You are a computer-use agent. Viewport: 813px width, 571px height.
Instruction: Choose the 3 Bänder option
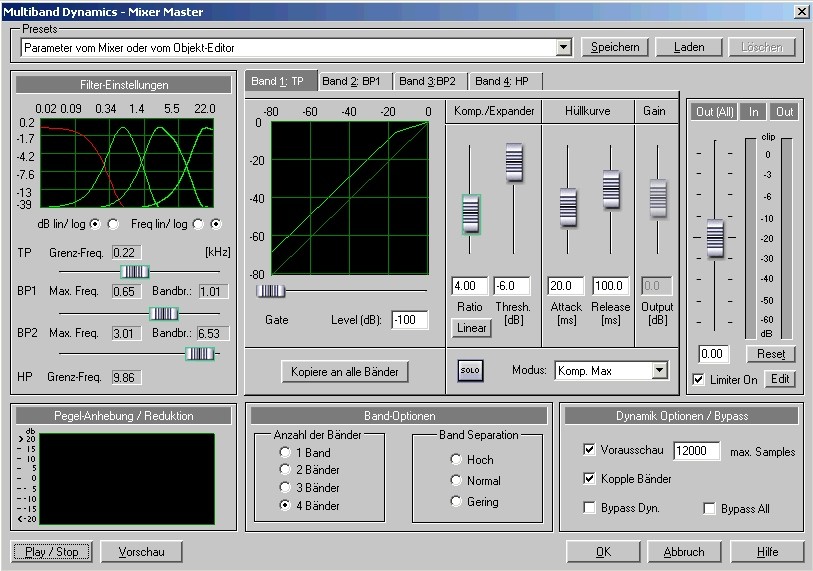pyautogui.click(x=285, y=487)
